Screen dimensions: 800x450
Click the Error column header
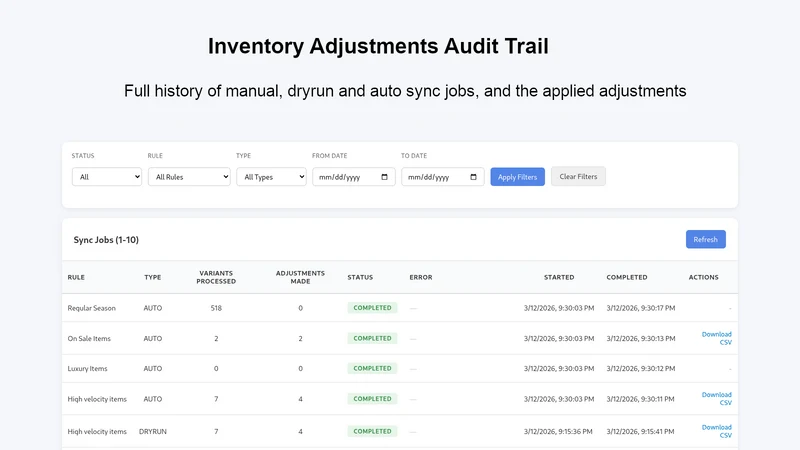[421, 278]
